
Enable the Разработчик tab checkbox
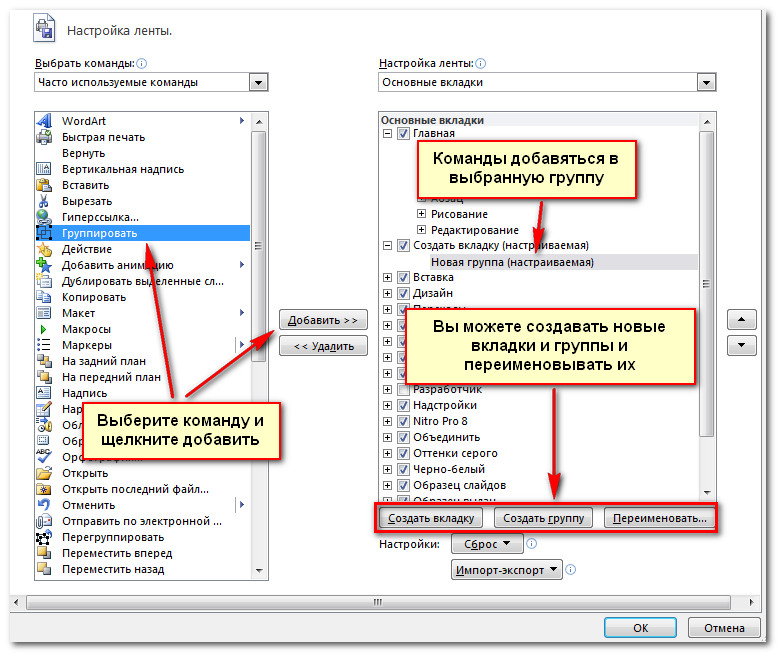tap(403, 389)
